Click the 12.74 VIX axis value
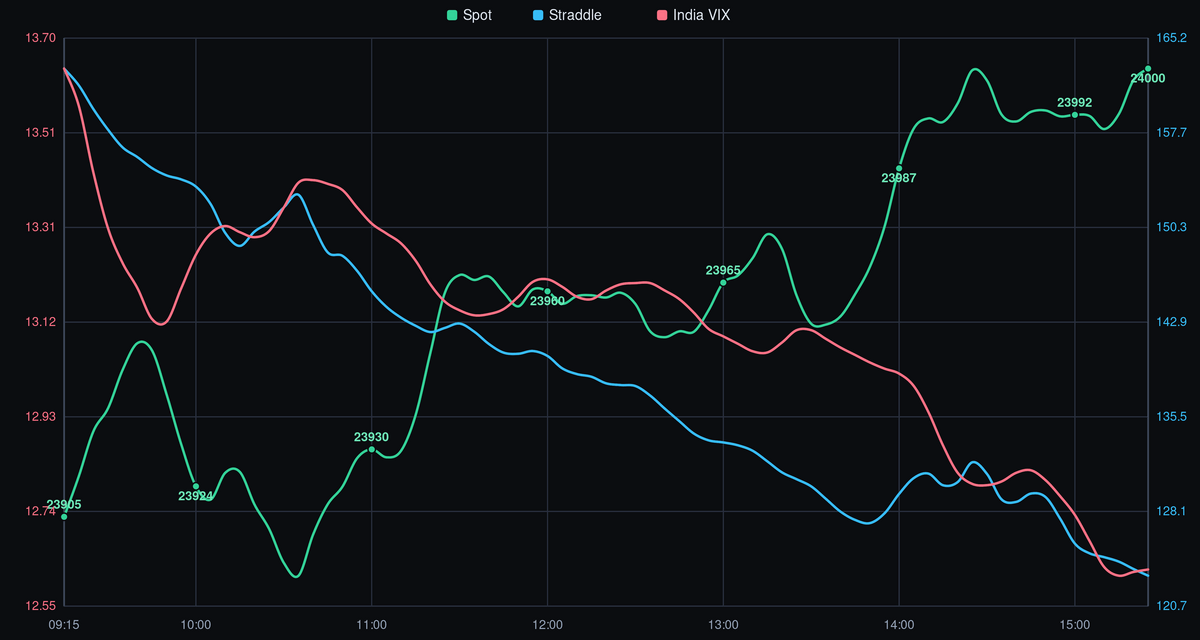 tap(42, 511)
